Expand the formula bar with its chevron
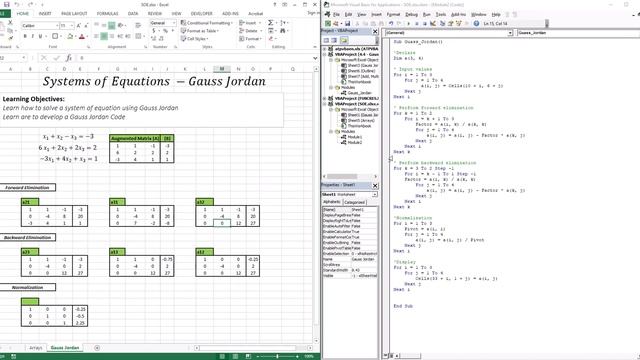The image size is (640, 360). click(x=315, y=58)
